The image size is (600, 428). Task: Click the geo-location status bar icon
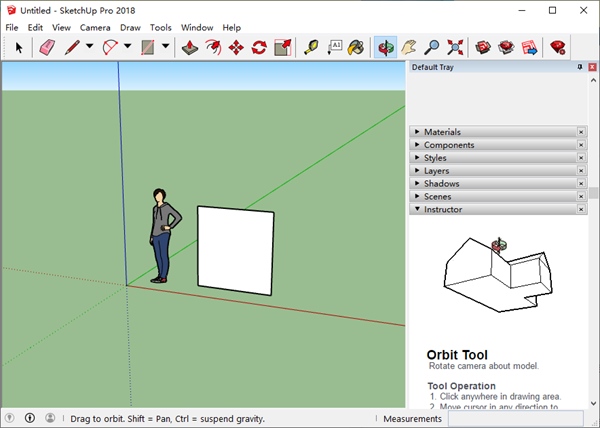pos(10,418)
